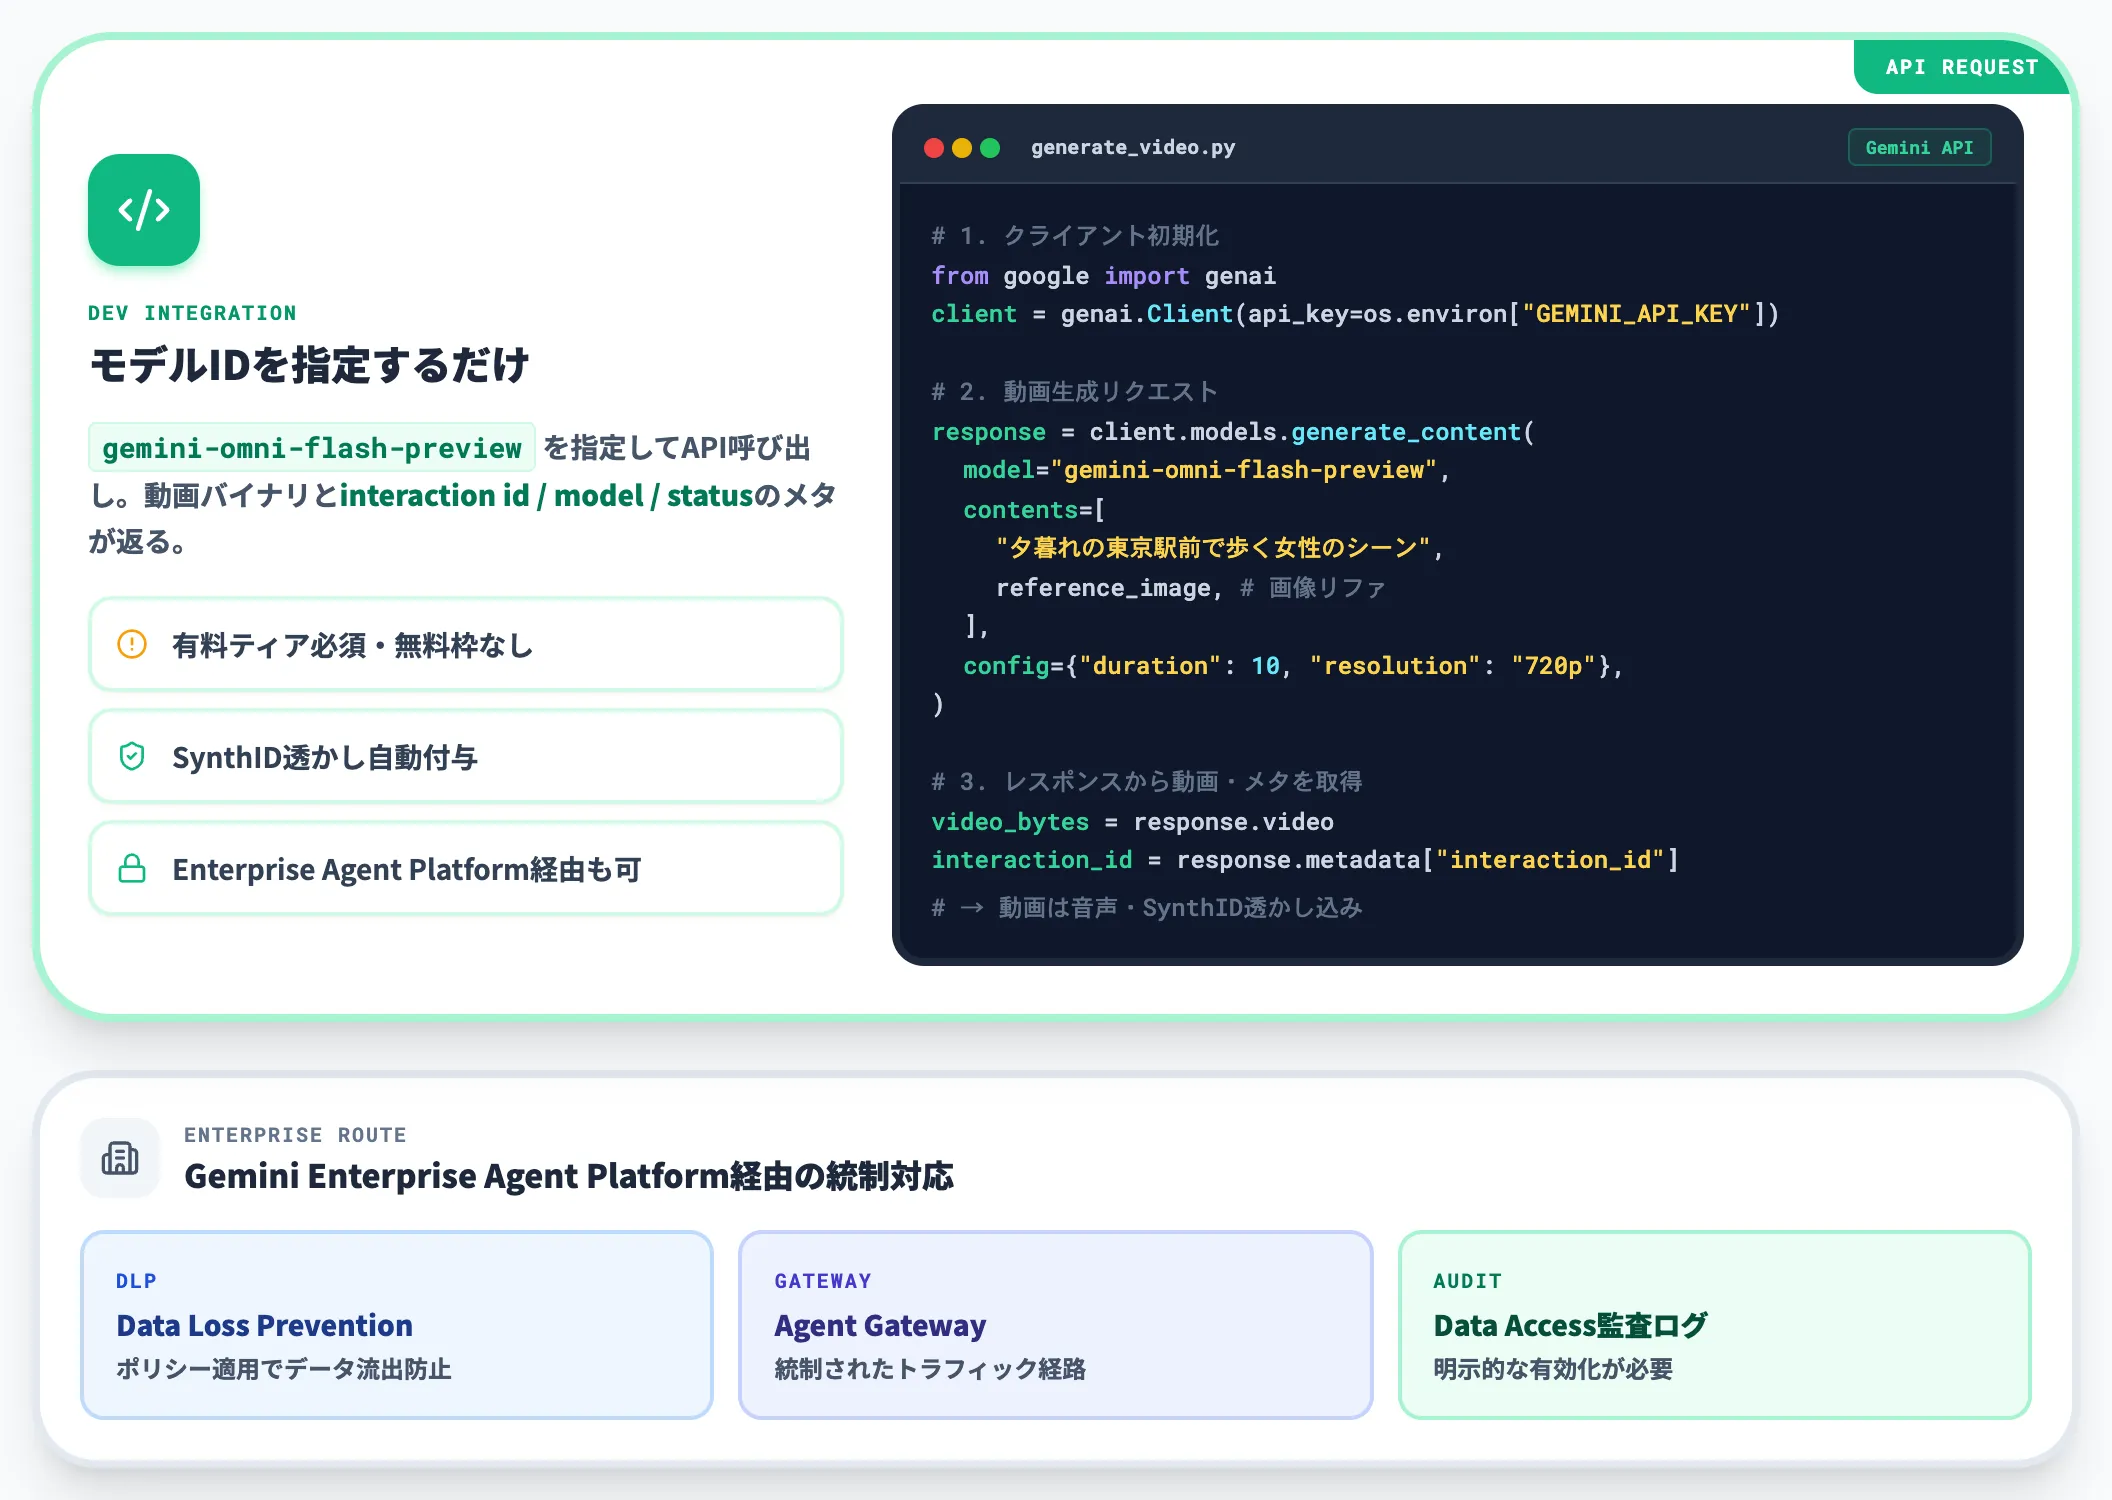Image resolution: width=2112 pixels, height=1500 pixels.
Task: Click the text ポリシー適用でデータ流出防止
Action: 284,1369
